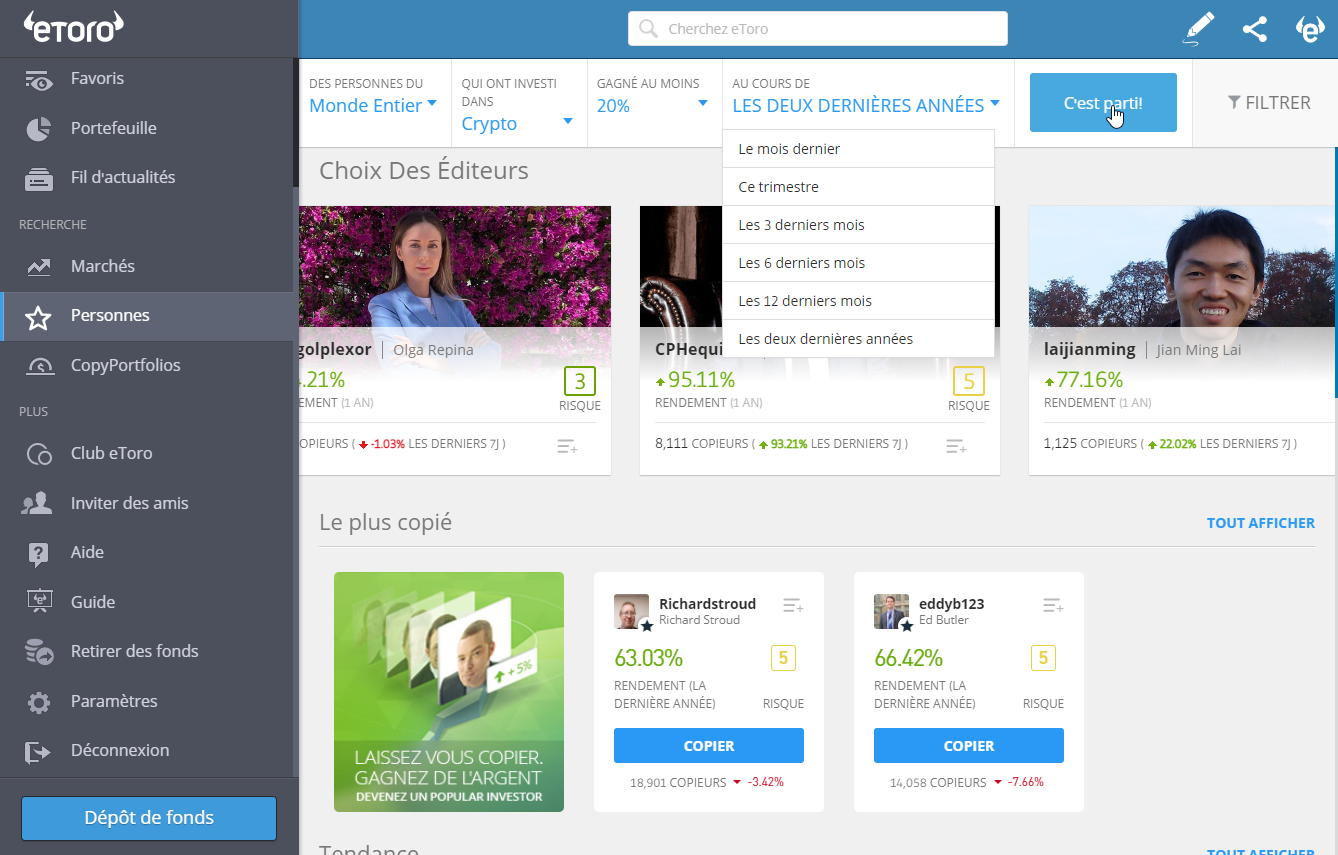The width and height of the screenshot is (1338, 855).
Task: Select Personnes star icon in sidebar
Action: [x=38, y=317]
